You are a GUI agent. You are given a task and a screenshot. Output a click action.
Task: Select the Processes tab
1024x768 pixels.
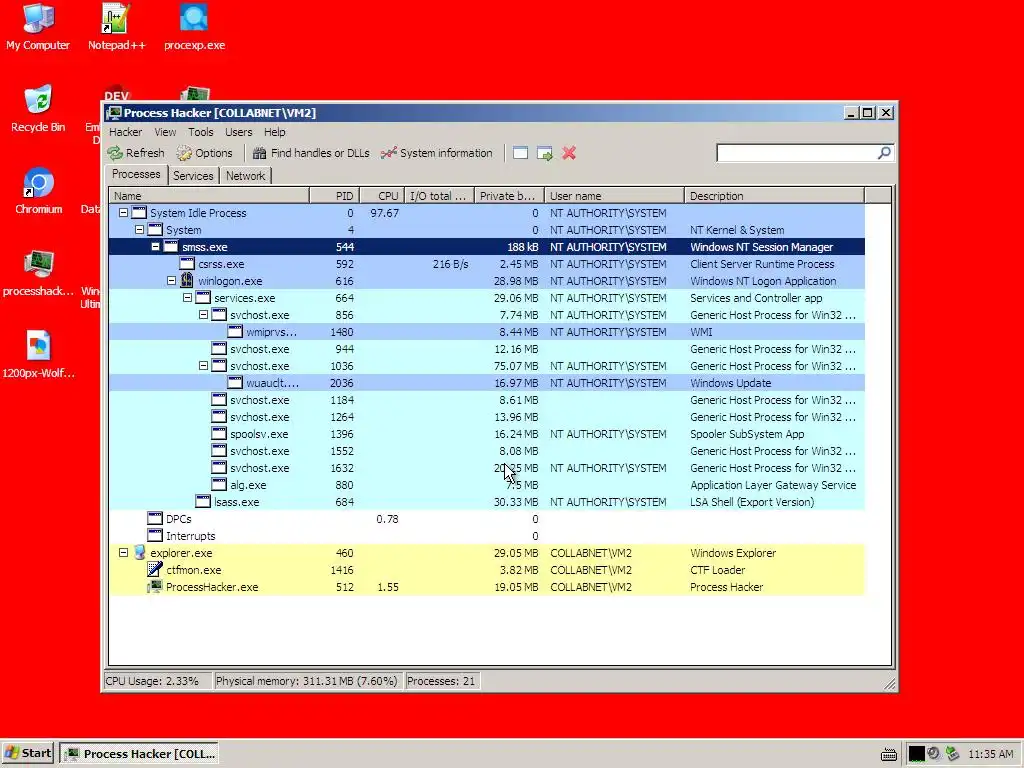point(136,174)
